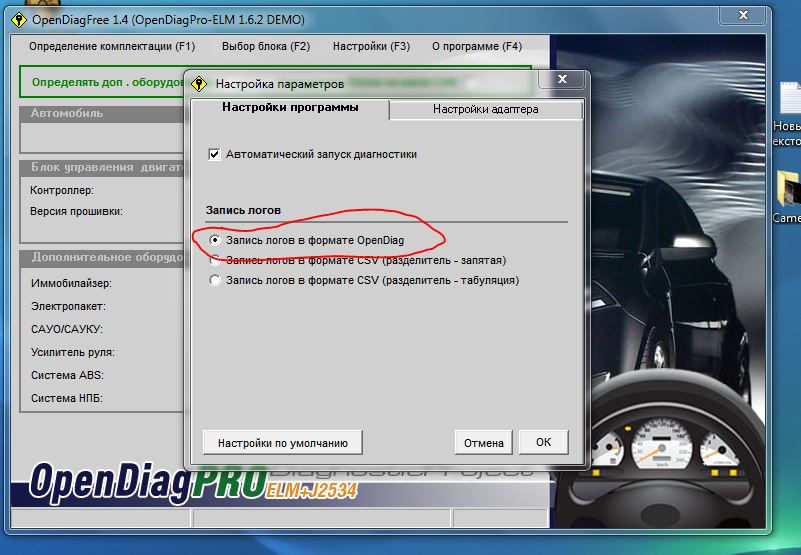The height and width of the screenshot is (555, 801).
Task: Click the OpenDiag icon in main title bar
Action: pyautogui.click(x=19, y=20)
